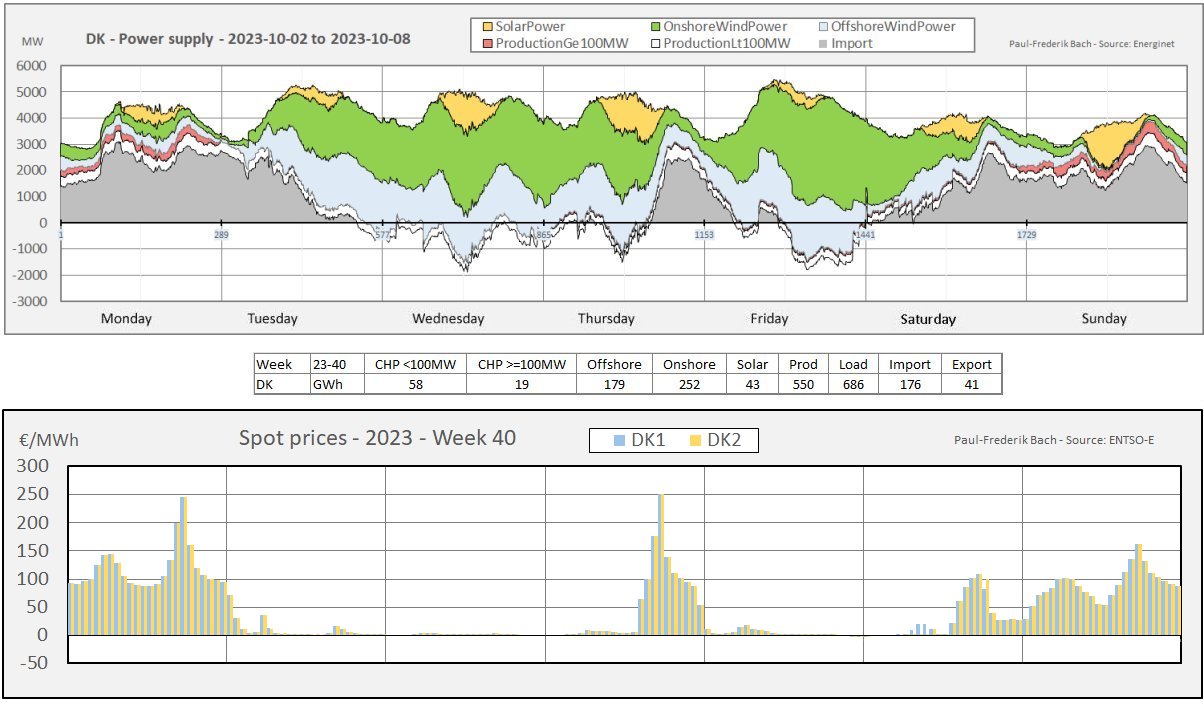Screen dimensions: 1204x705
Task: Select the Saturday axis label
Action: [928, 320]
